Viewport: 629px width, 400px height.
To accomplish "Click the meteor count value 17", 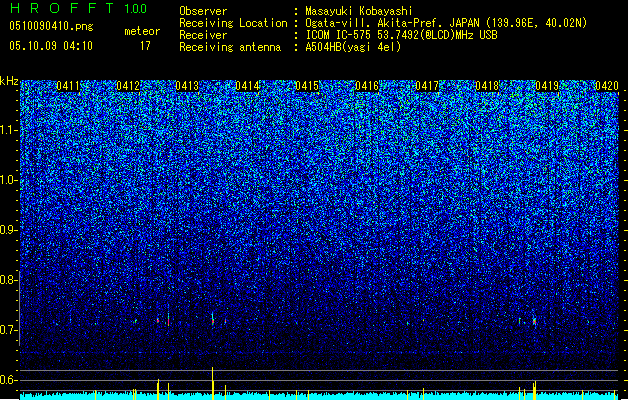I will tap(145, 46).
